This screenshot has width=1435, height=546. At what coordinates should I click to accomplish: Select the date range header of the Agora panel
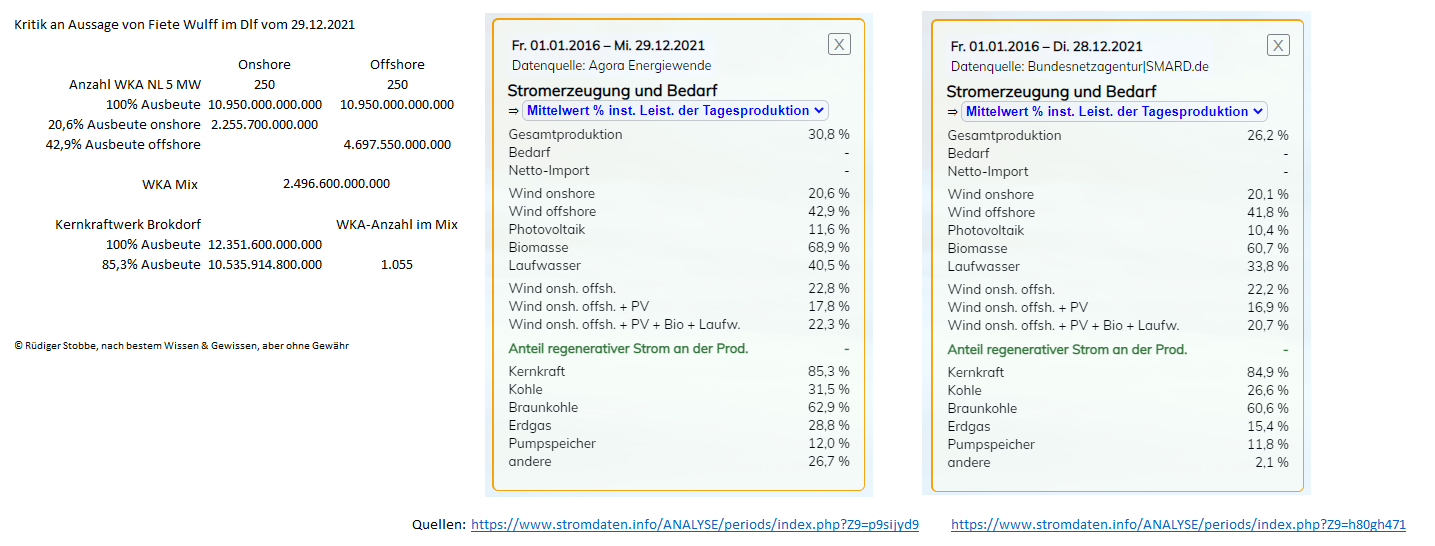point(608,46)
